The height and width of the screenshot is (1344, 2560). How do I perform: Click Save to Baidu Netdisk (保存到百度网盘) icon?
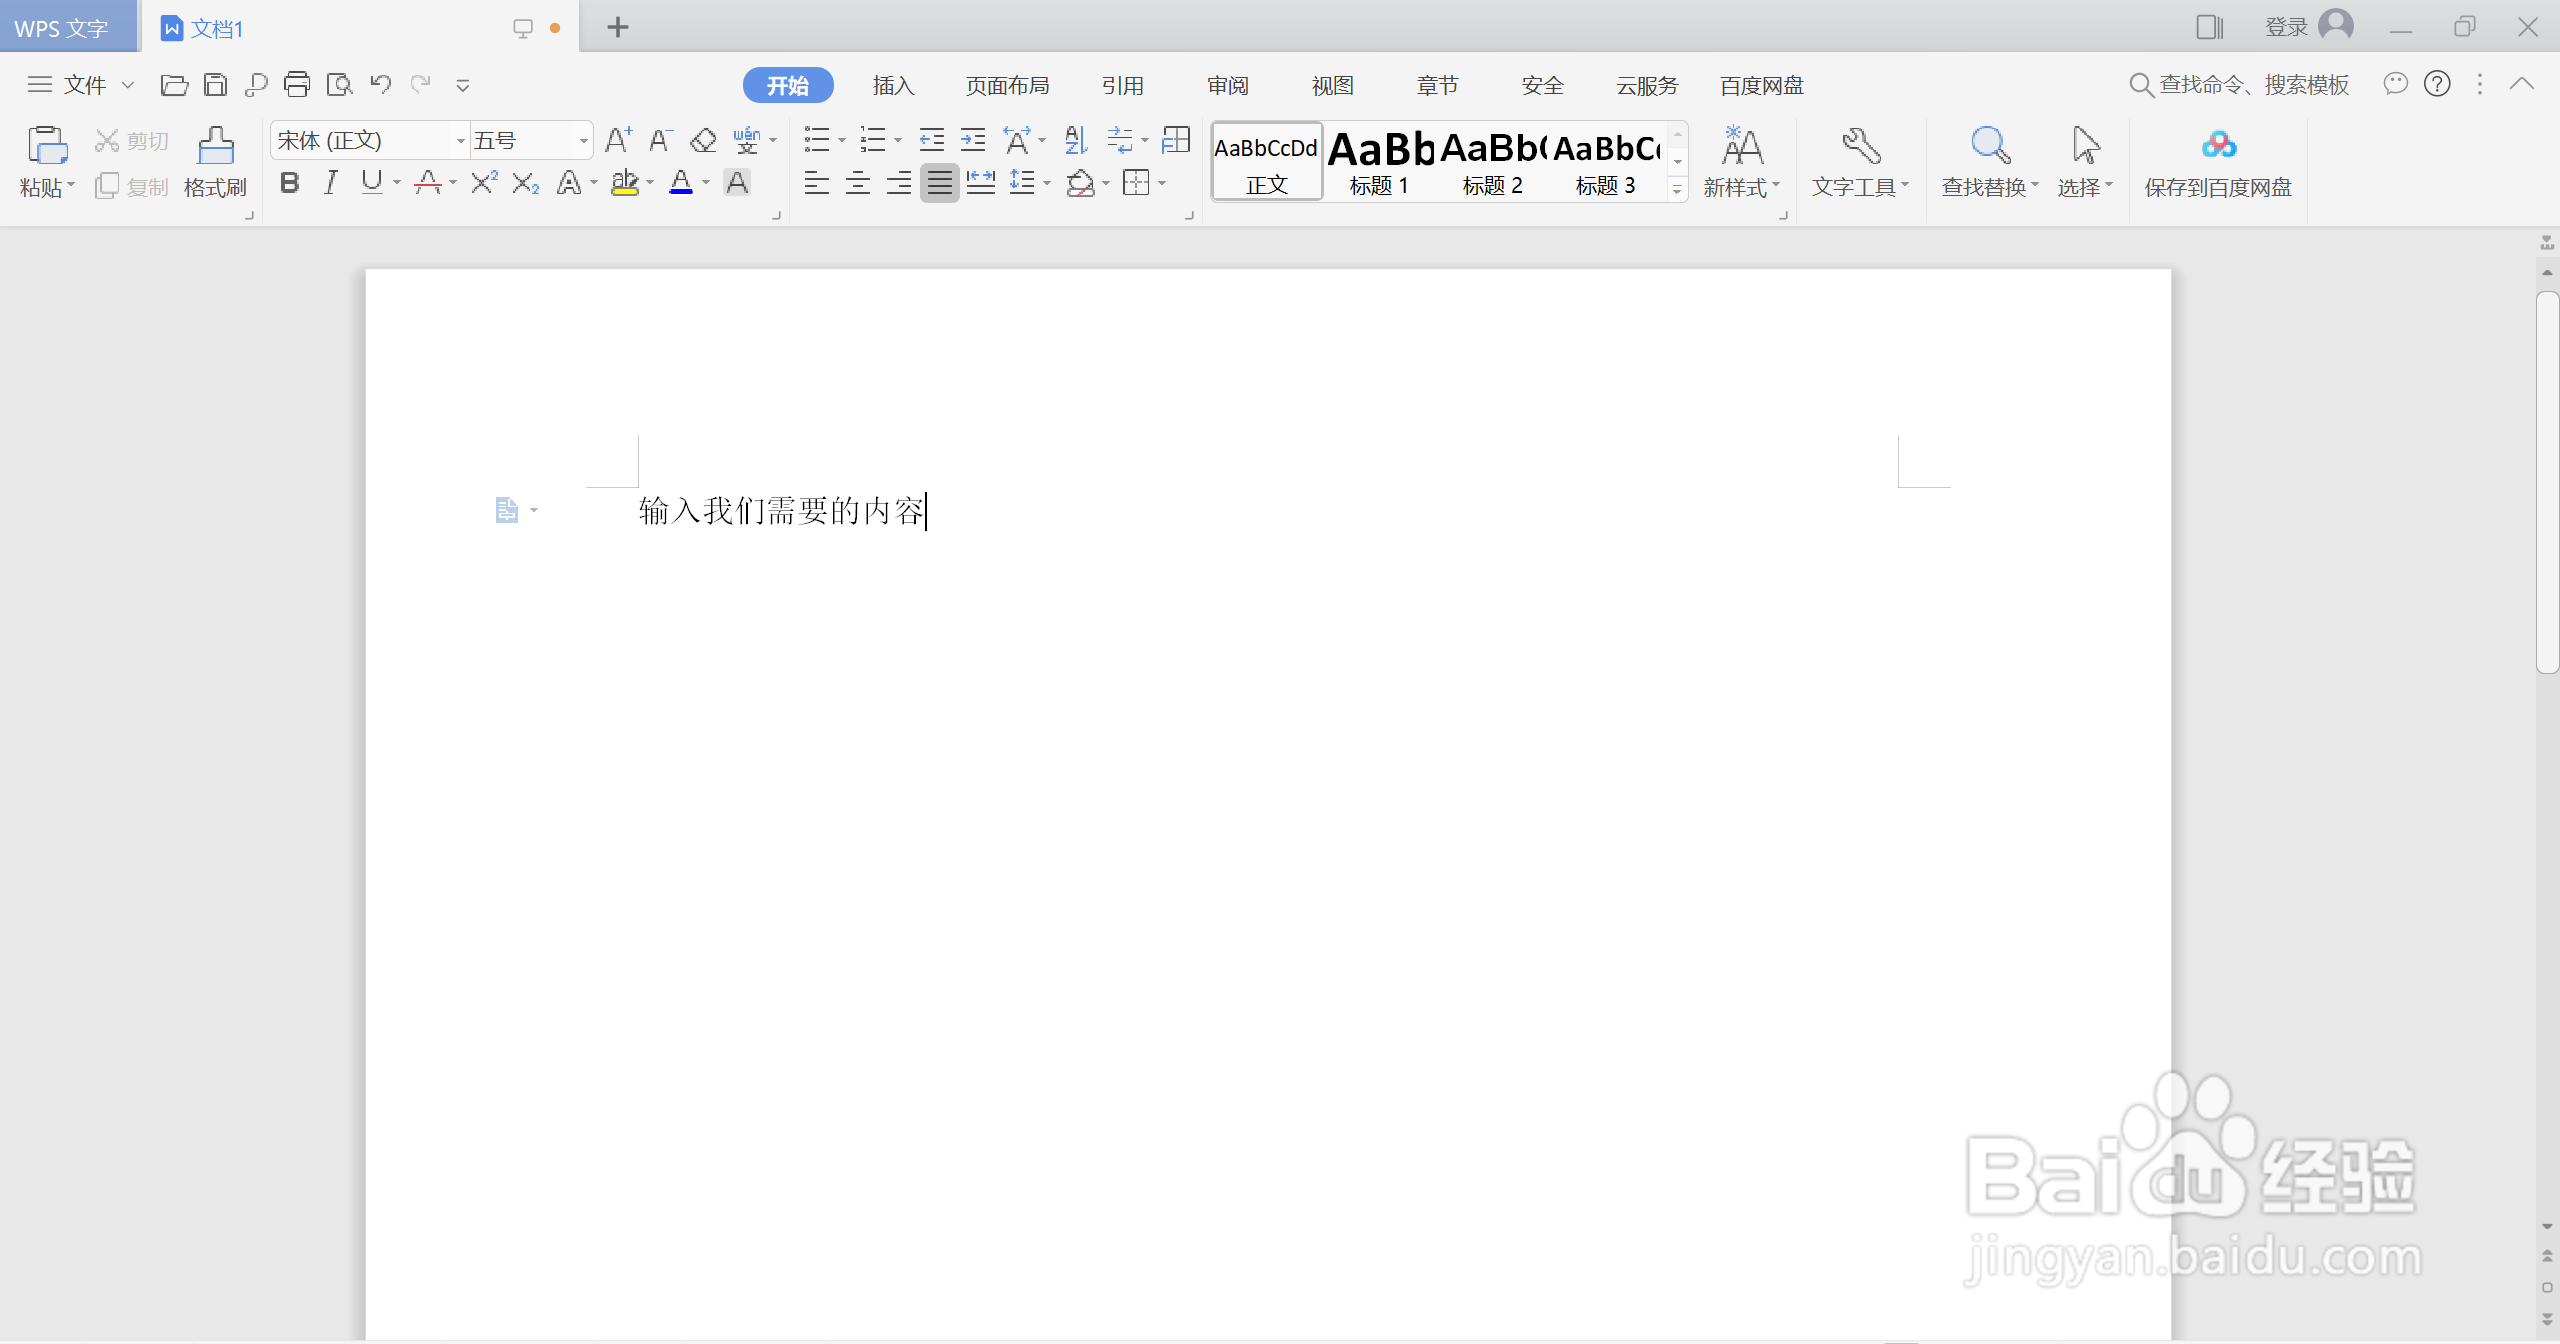click(x=2218, y=147)
